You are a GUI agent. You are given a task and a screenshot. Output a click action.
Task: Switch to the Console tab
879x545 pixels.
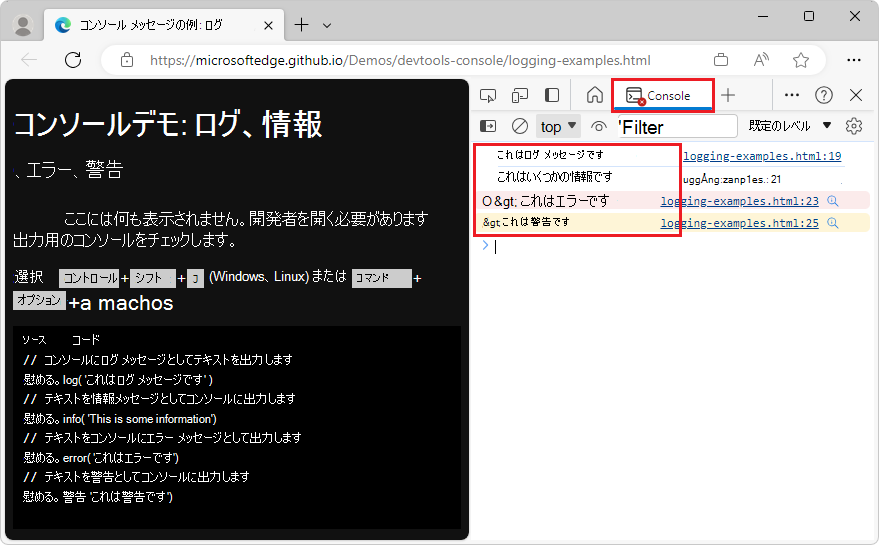click(663, 96)
